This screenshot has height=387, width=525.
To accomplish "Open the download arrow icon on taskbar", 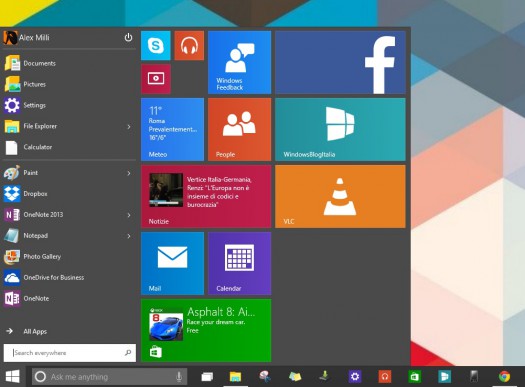I will 324,376.
